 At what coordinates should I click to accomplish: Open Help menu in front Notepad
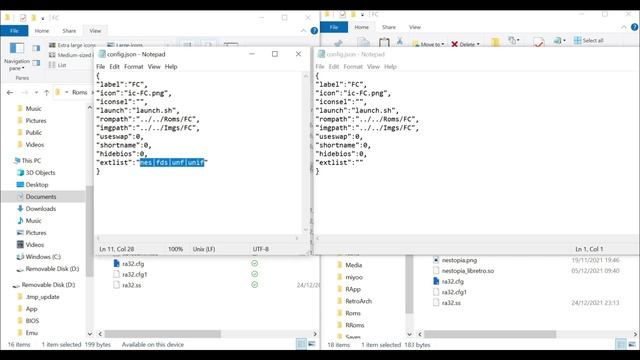171,67
